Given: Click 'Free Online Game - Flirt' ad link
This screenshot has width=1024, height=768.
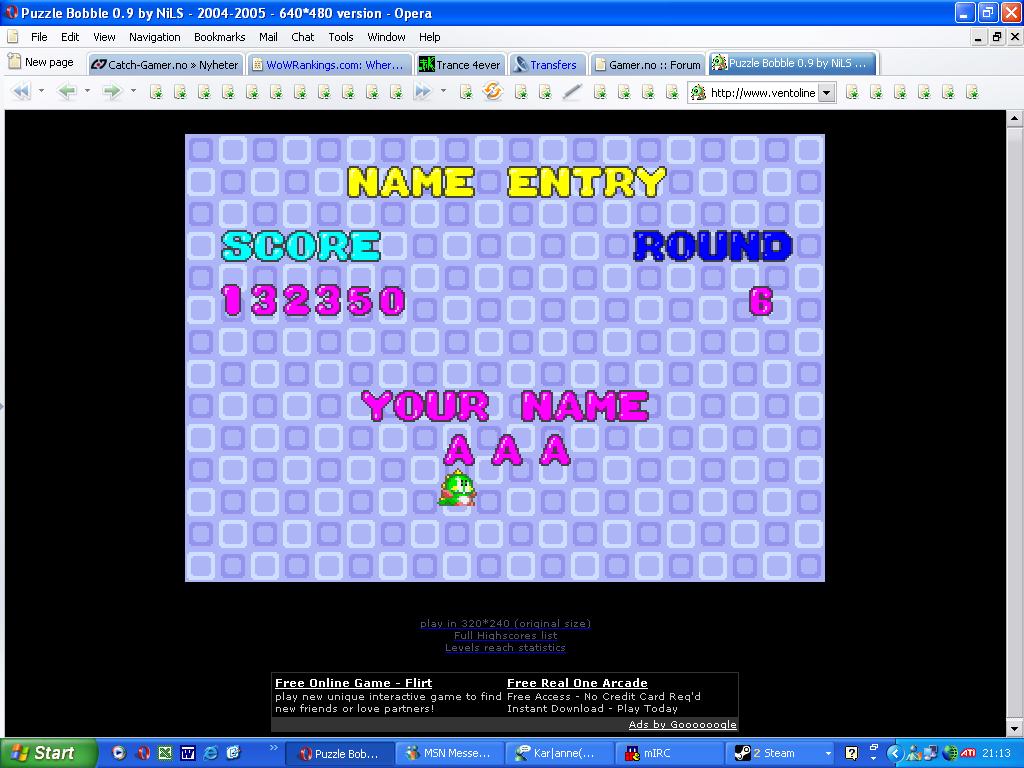Looking at the screenshot, I should pos(353,683).
